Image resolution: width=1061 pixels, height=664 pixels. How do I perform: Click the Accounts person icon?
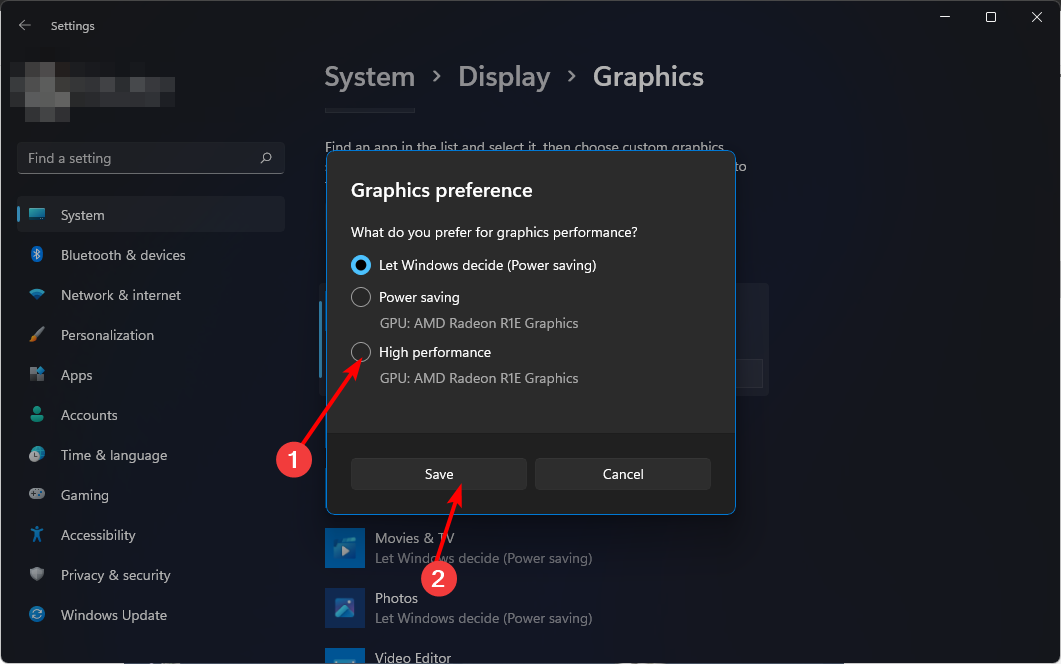pos(37,414)
